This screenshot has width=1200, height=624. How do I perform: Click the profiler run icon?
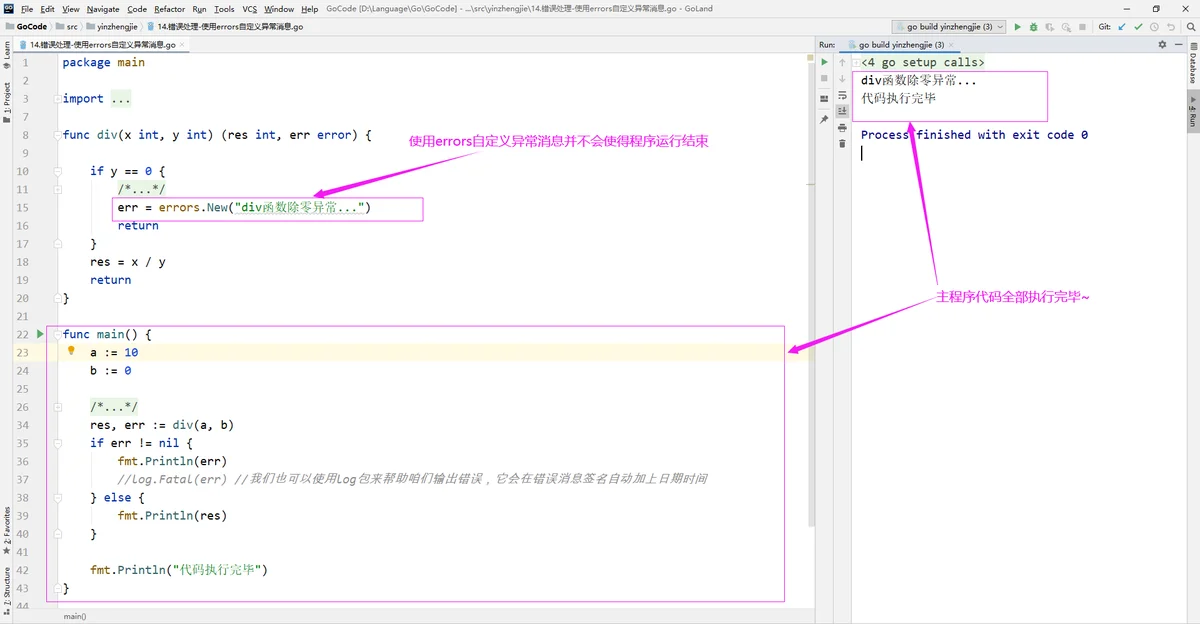[x=1066, y=27]
